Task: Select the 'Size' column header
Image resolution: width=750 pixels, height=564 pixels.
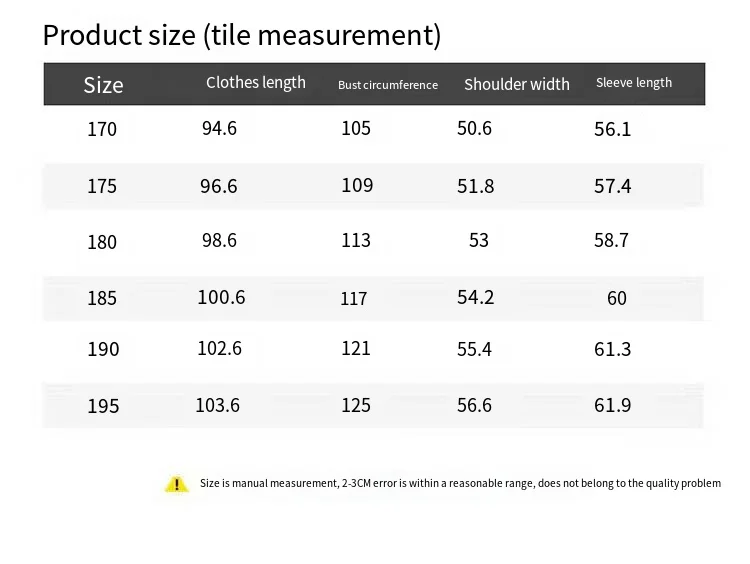Action: pyautogui.click(x=103, y=85)
